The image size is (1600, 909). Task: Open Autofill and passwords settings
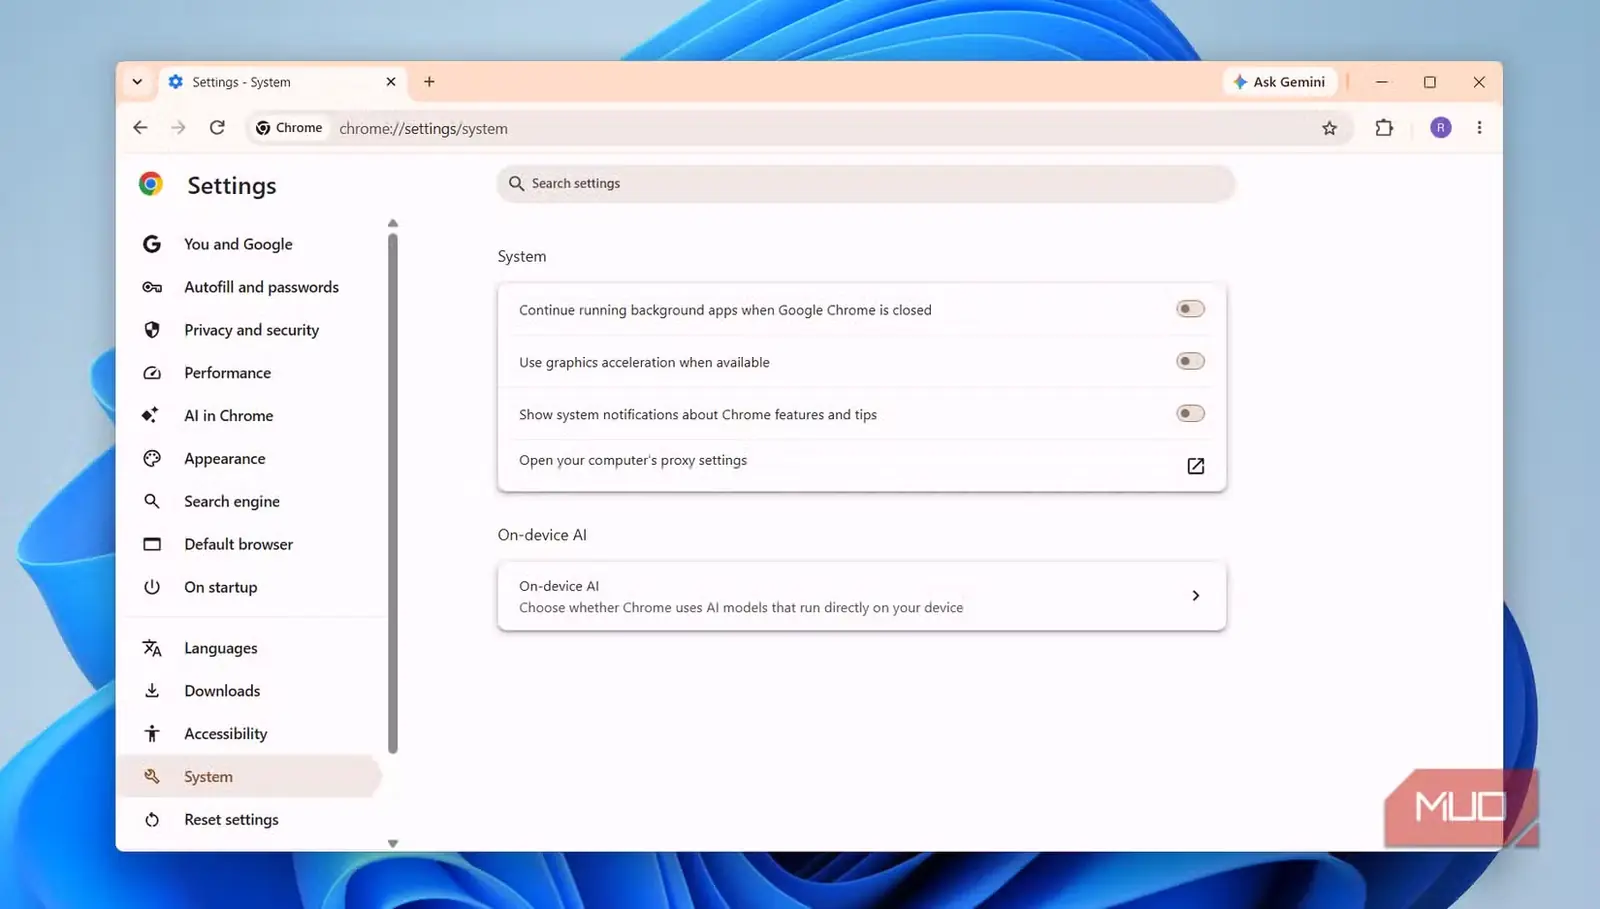click(261, 287)
